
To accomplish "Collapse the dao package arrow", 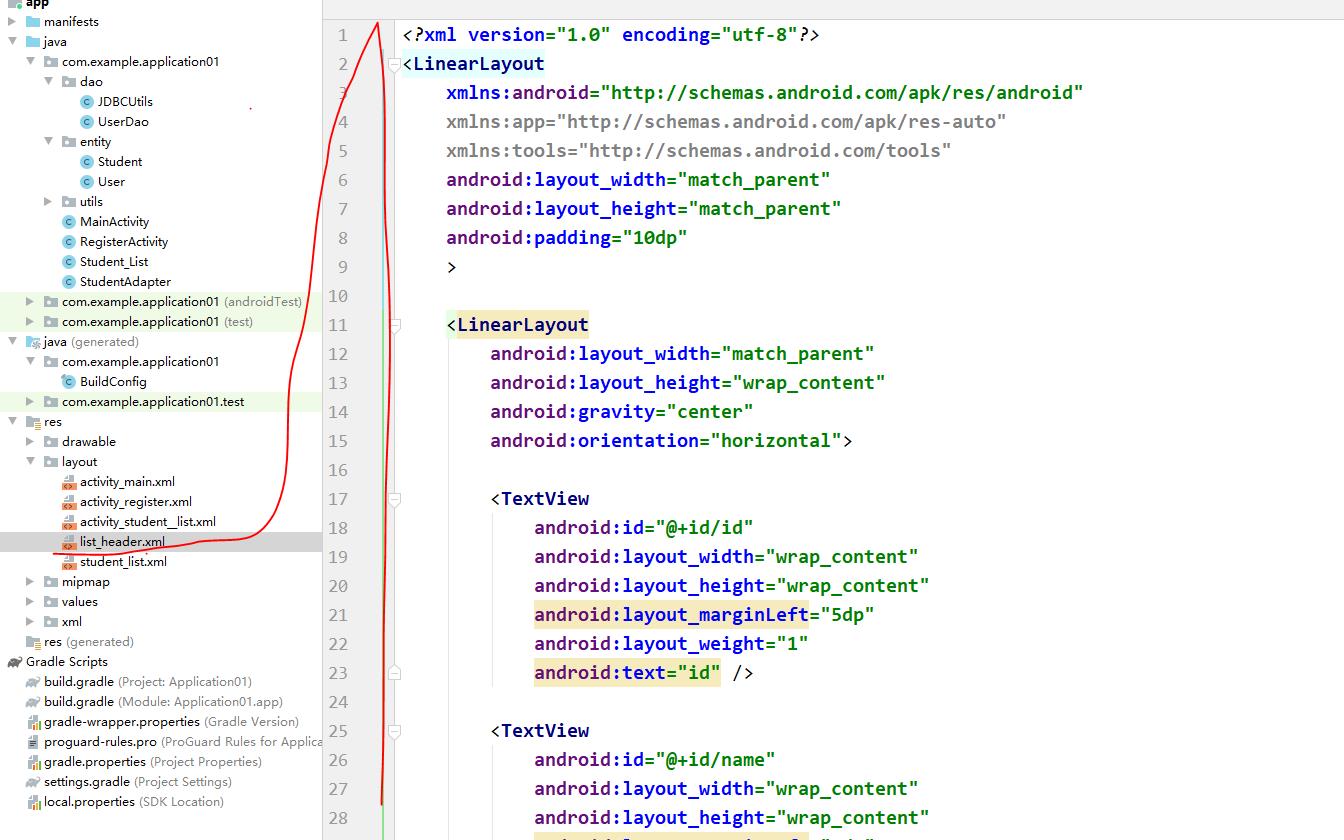I will click(x=48, y=81).
